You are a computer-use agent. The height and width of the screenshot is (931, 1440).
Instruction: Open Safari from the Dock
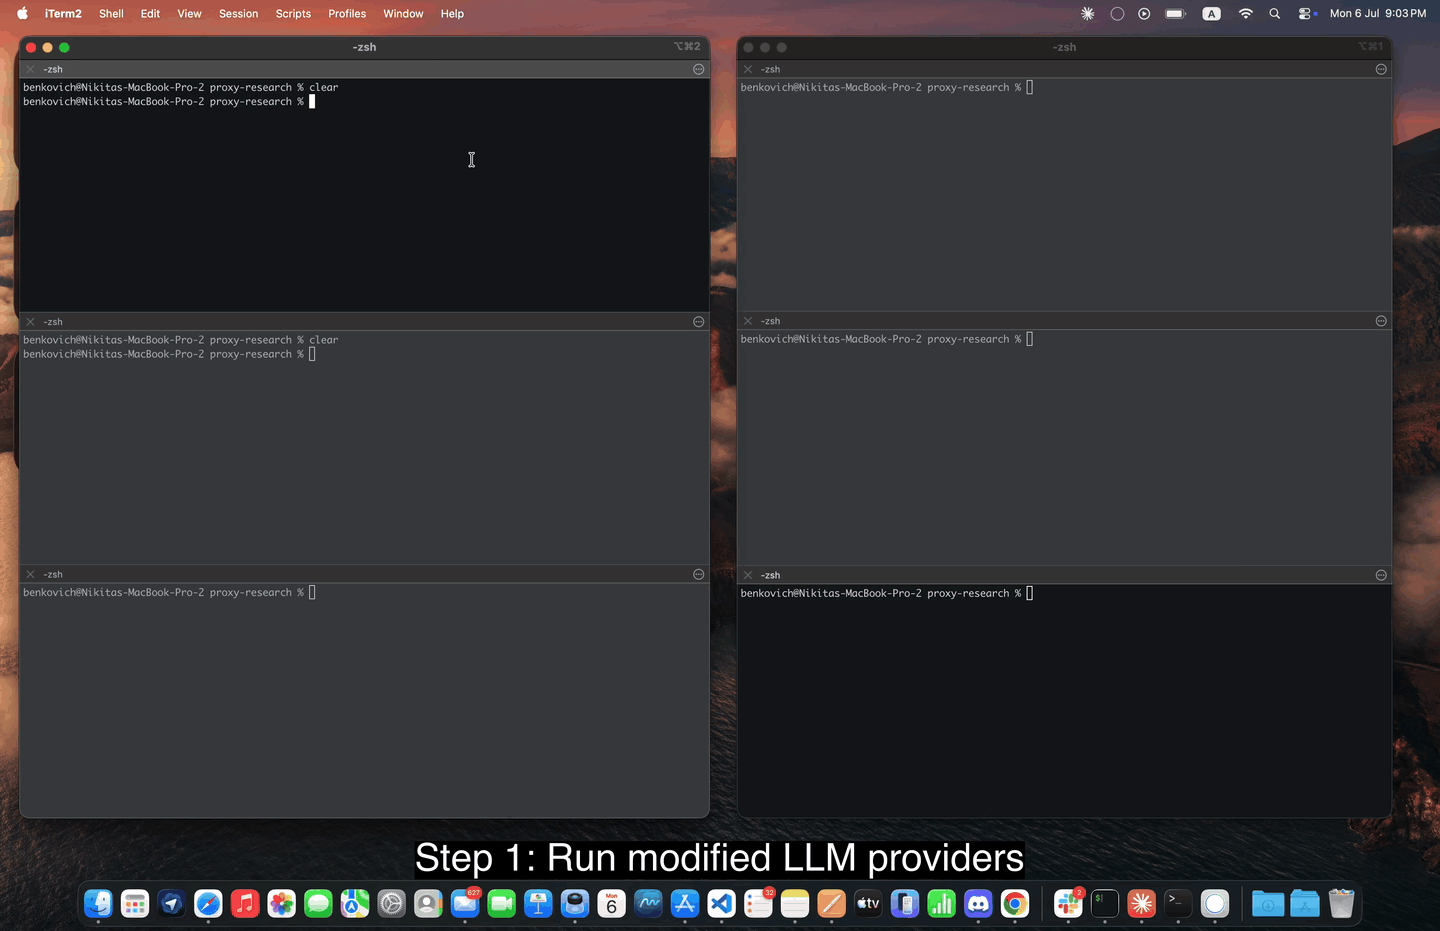coord(208,904)
